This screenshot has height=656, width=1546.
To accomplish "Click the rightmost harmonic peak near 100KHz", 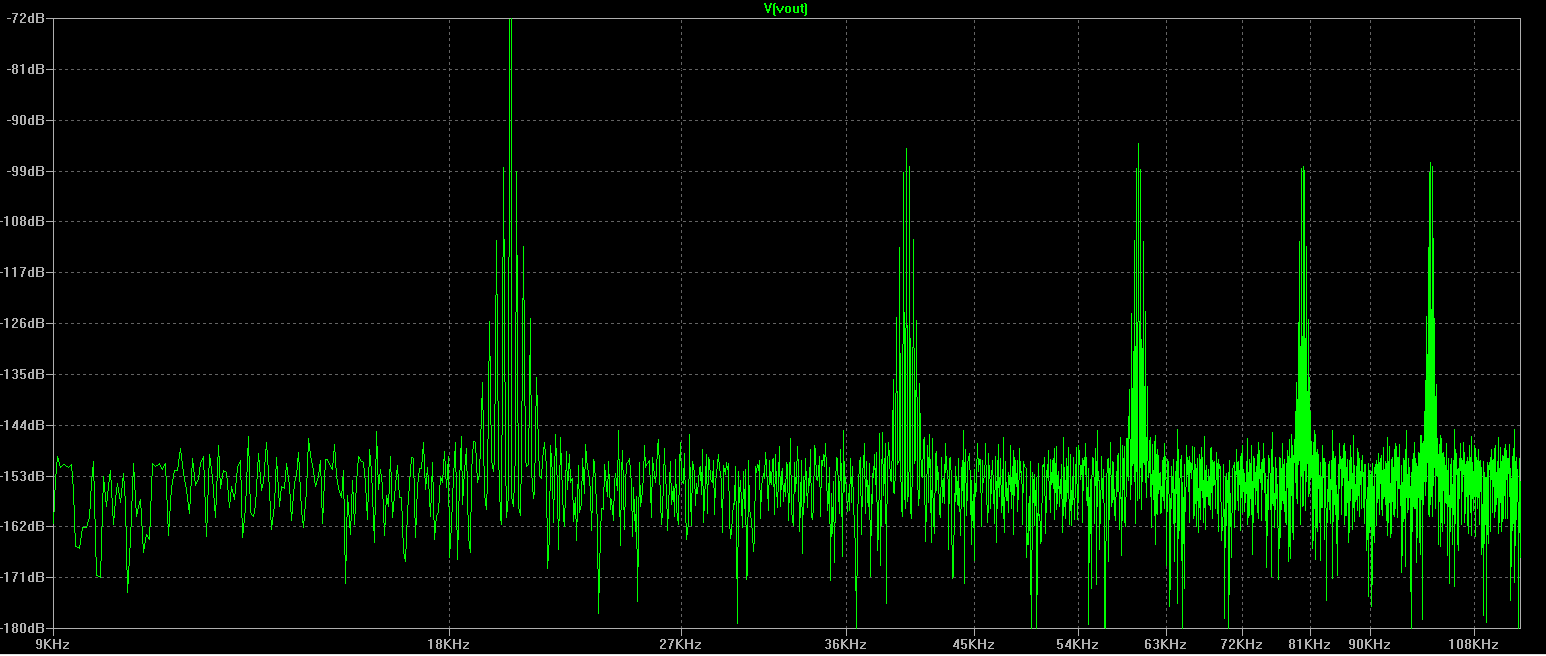I will coord(1431,166).
